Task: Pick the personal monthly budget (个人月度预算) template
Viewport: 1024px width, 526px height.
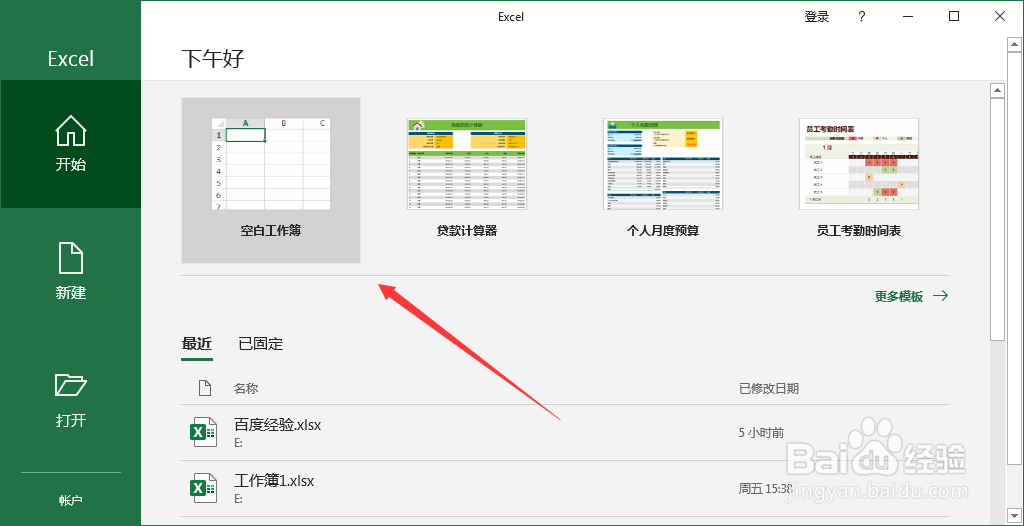Action: pyautogui.click(x=662, y=180)
